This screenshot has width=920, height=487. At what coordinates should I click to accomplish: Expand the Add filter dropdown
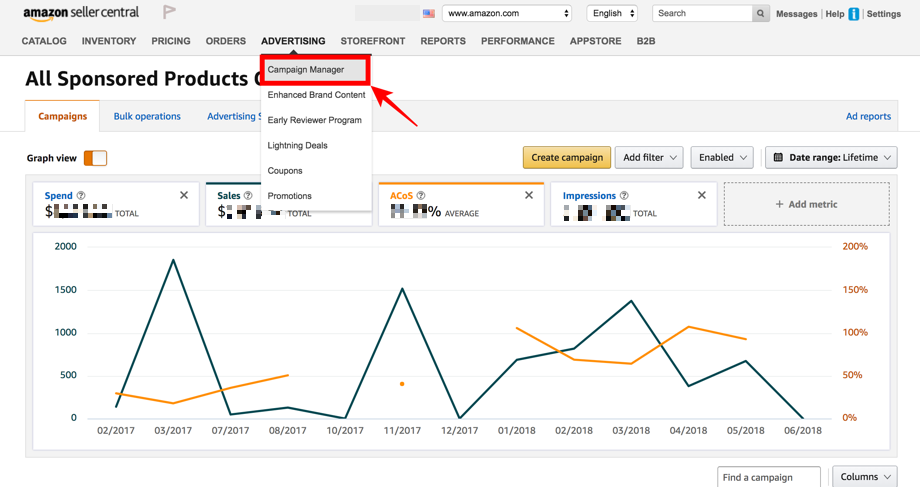pyautogui.click(x=649, y=157)
